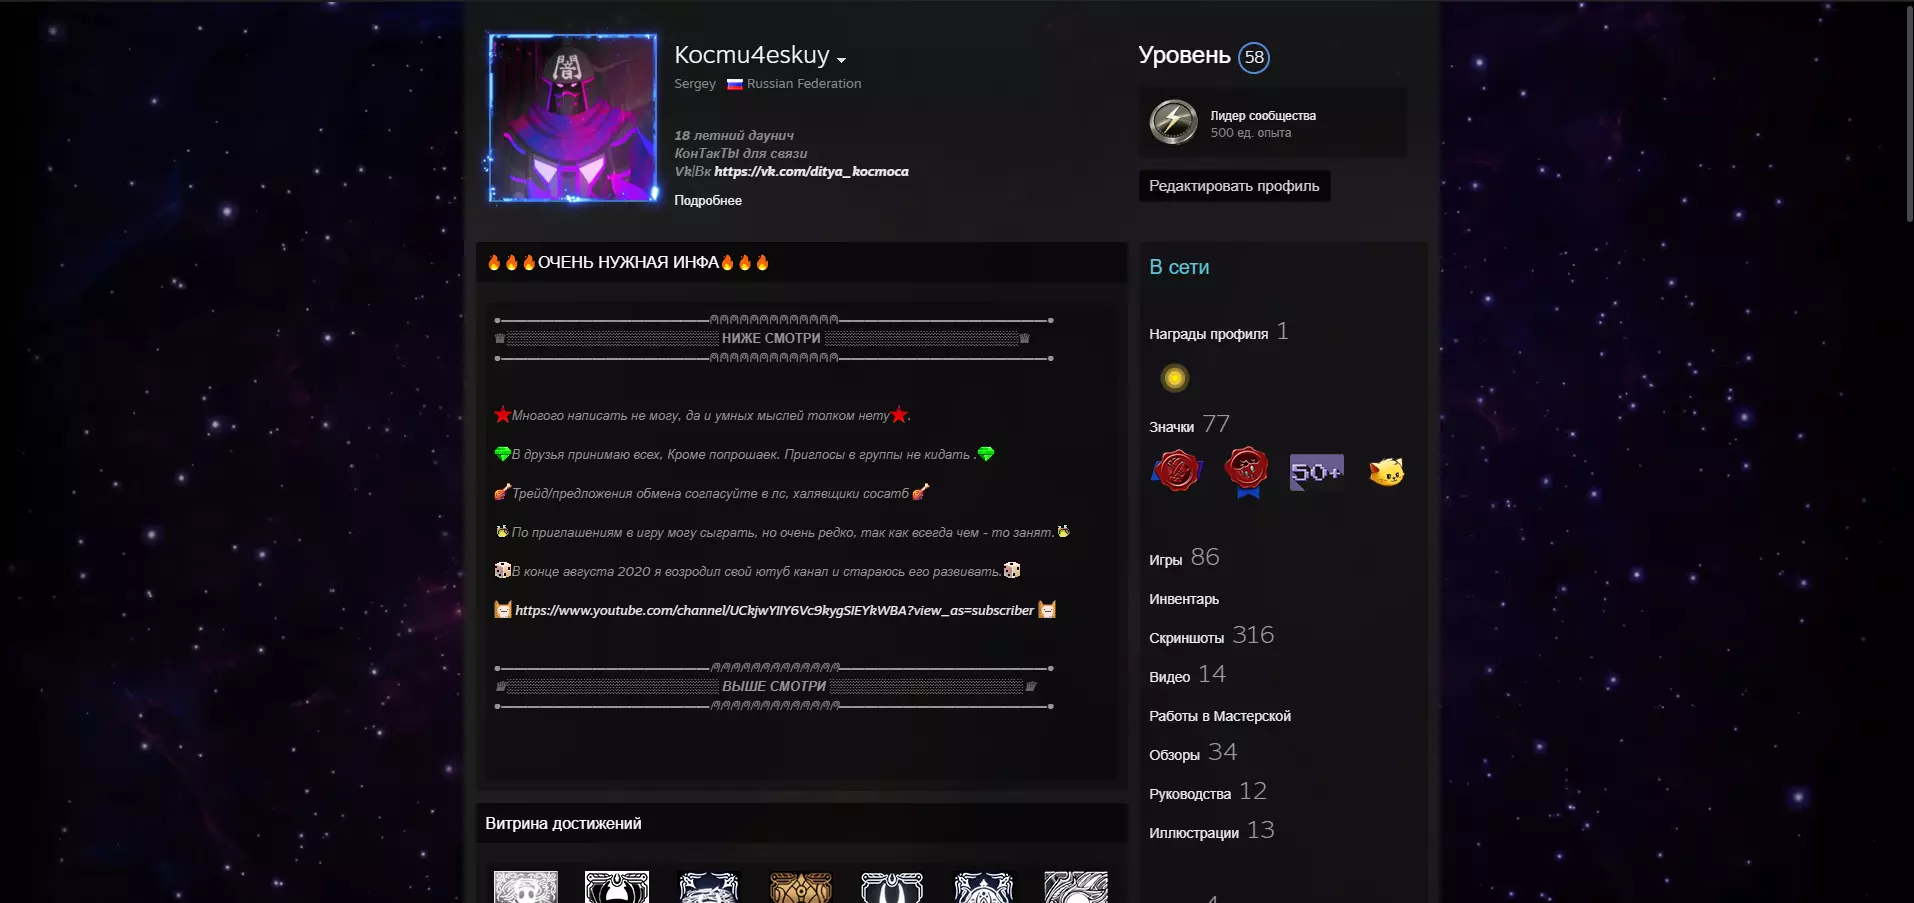Select the first red wax seal badge
This screenshot has width=1914, height=903.
(x=1177, y=471)
